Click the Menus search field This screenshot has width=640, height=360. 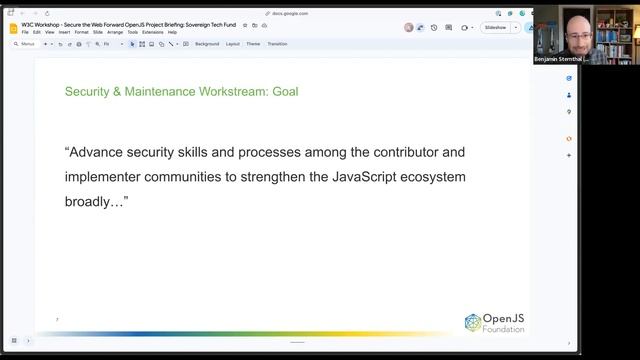point(25,44)
